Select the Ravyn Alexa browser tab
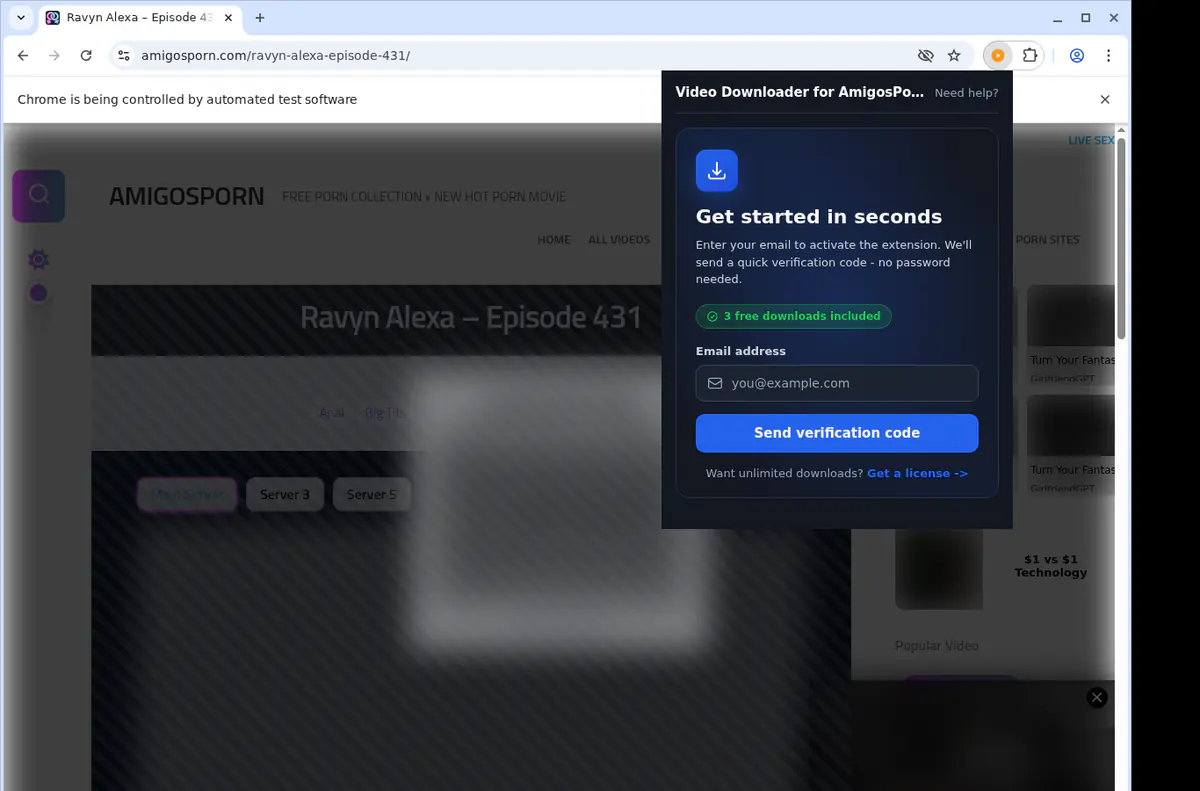This screenshot has height=791, width=1200. tap(138, 18)
